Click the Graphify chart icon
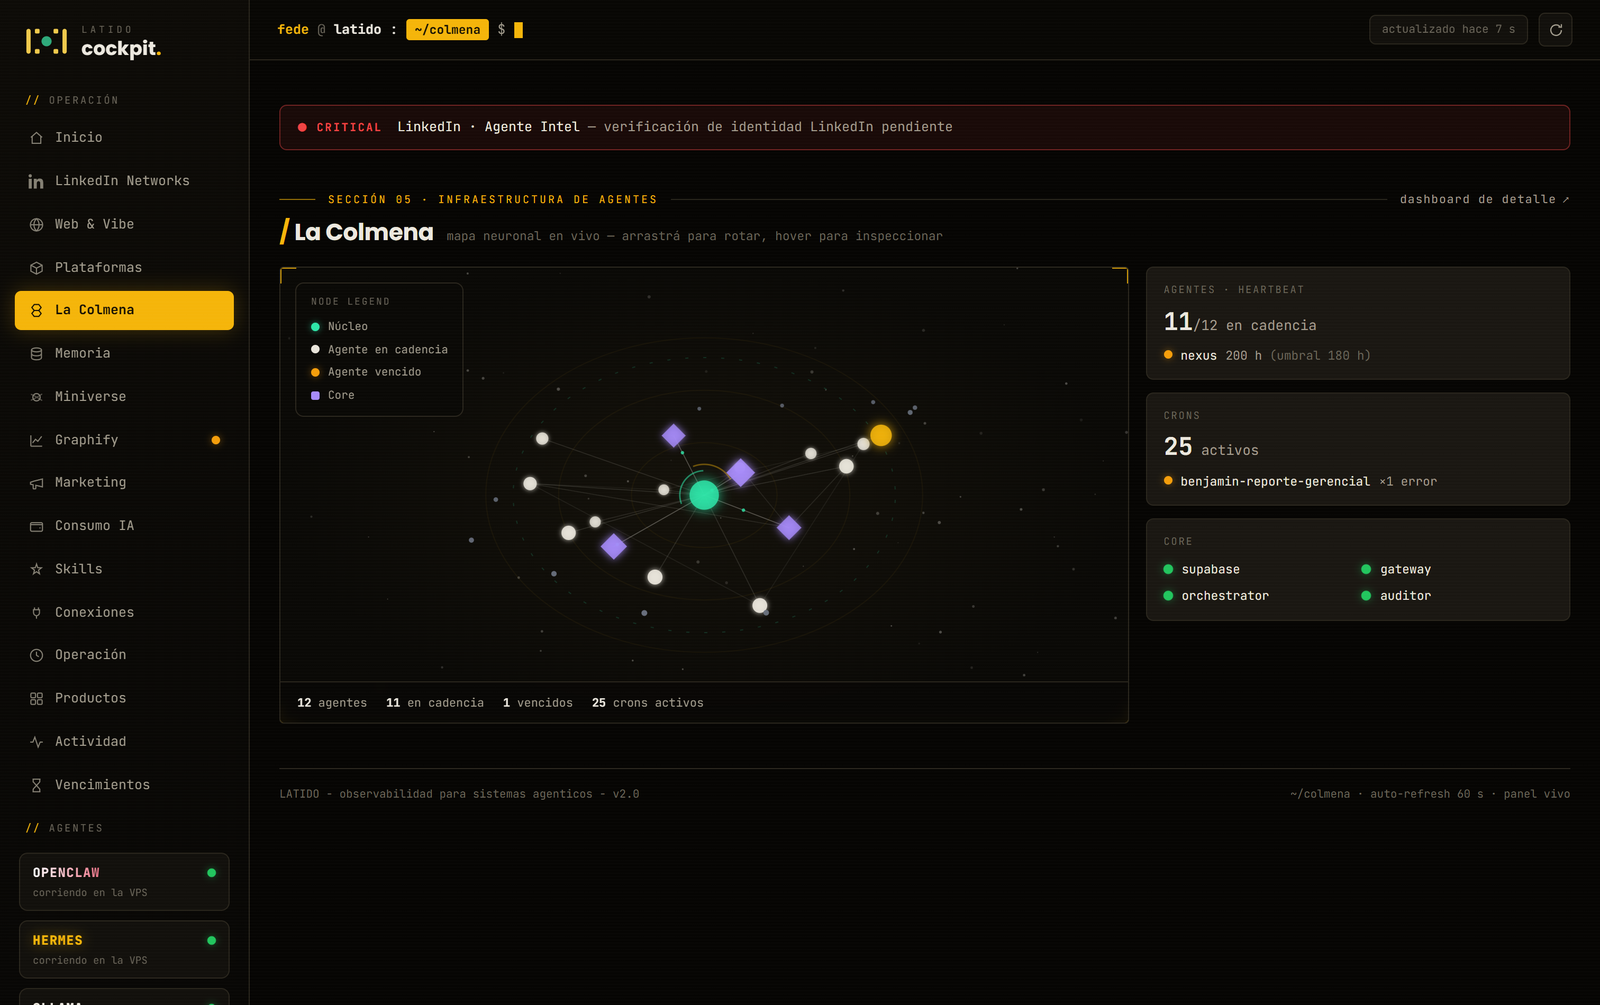This screenshot has width=1600, height=1005. point(36,440)
